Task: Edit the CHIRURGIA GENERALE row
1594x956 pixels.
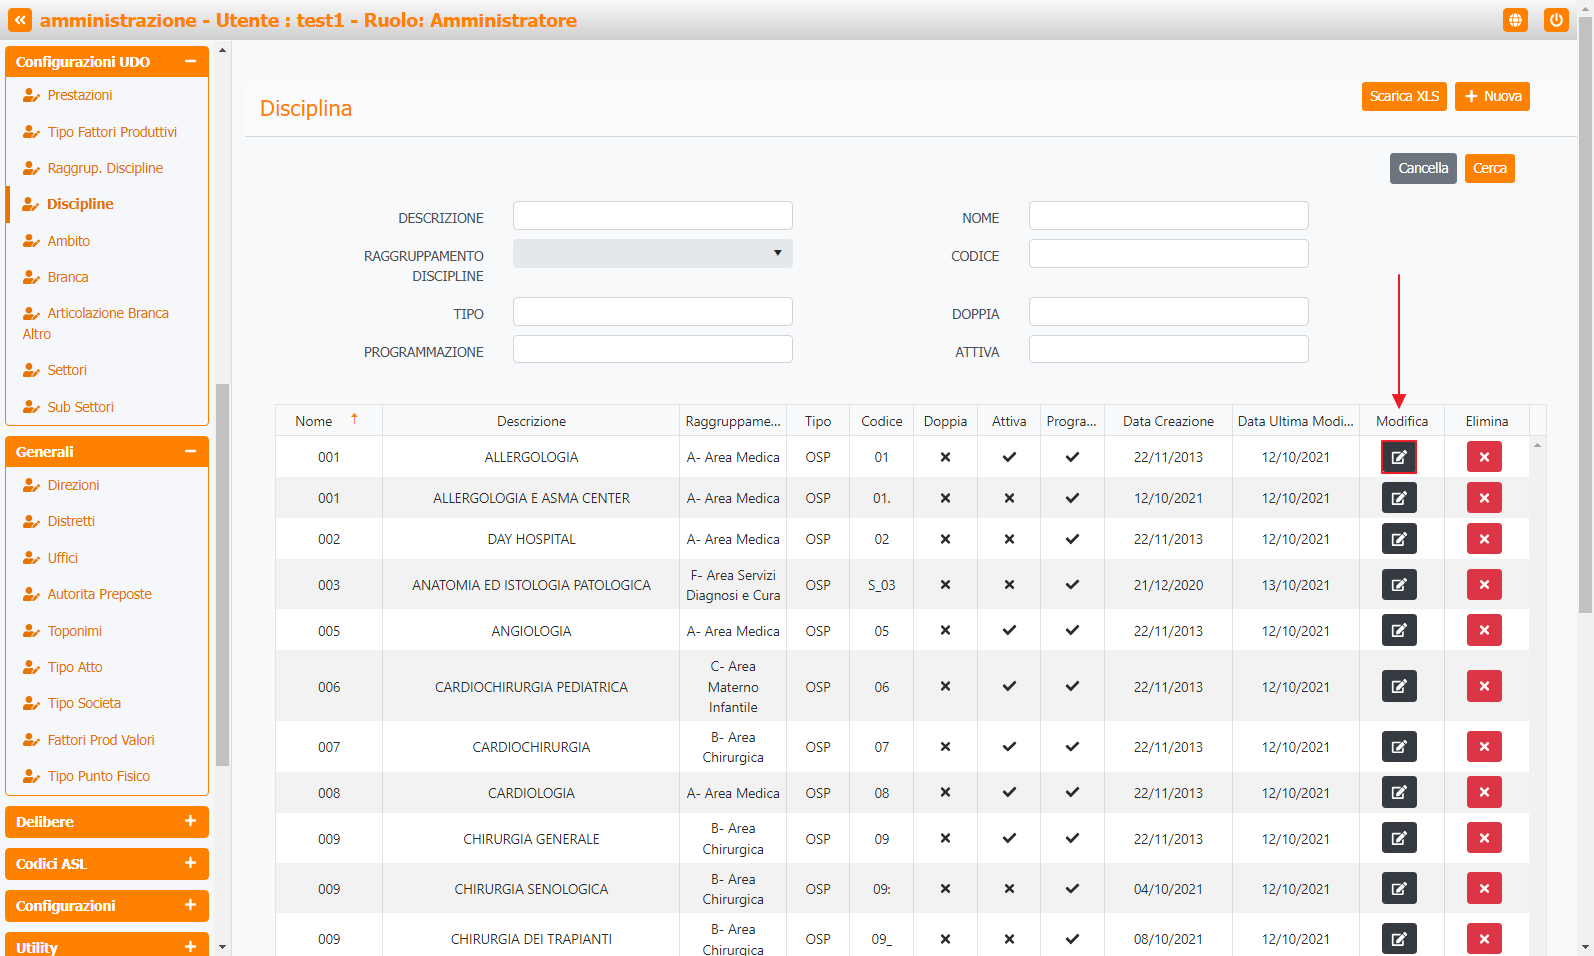Action: 1398,839
